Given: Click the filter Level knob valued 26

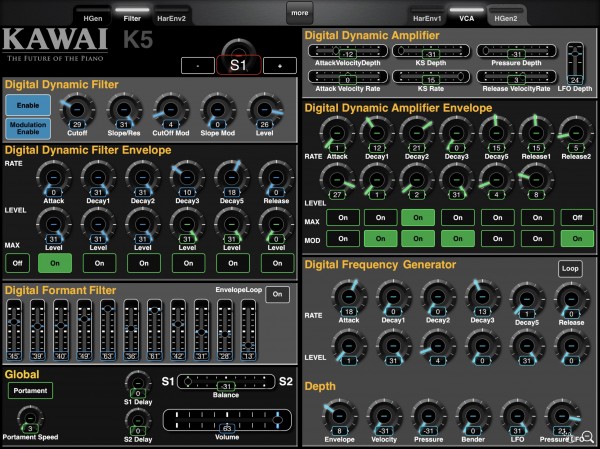Looking at the screenshot, I should click(264, 110).
